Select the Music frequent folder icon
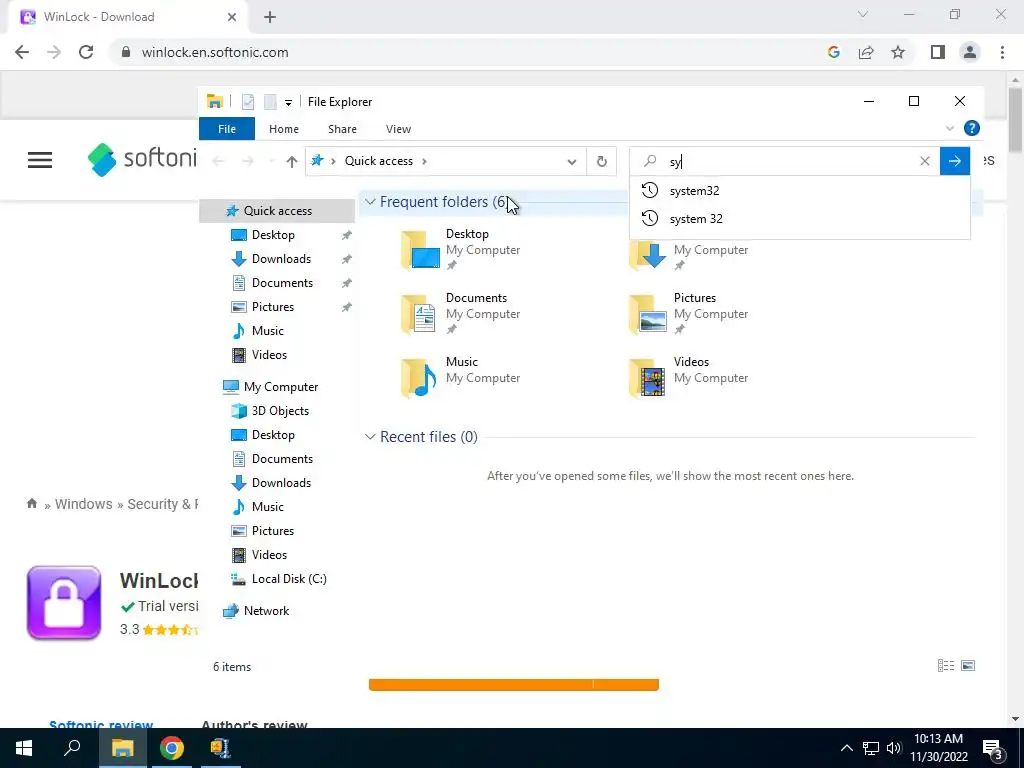 pyautogui.click(x=420, y=377)
